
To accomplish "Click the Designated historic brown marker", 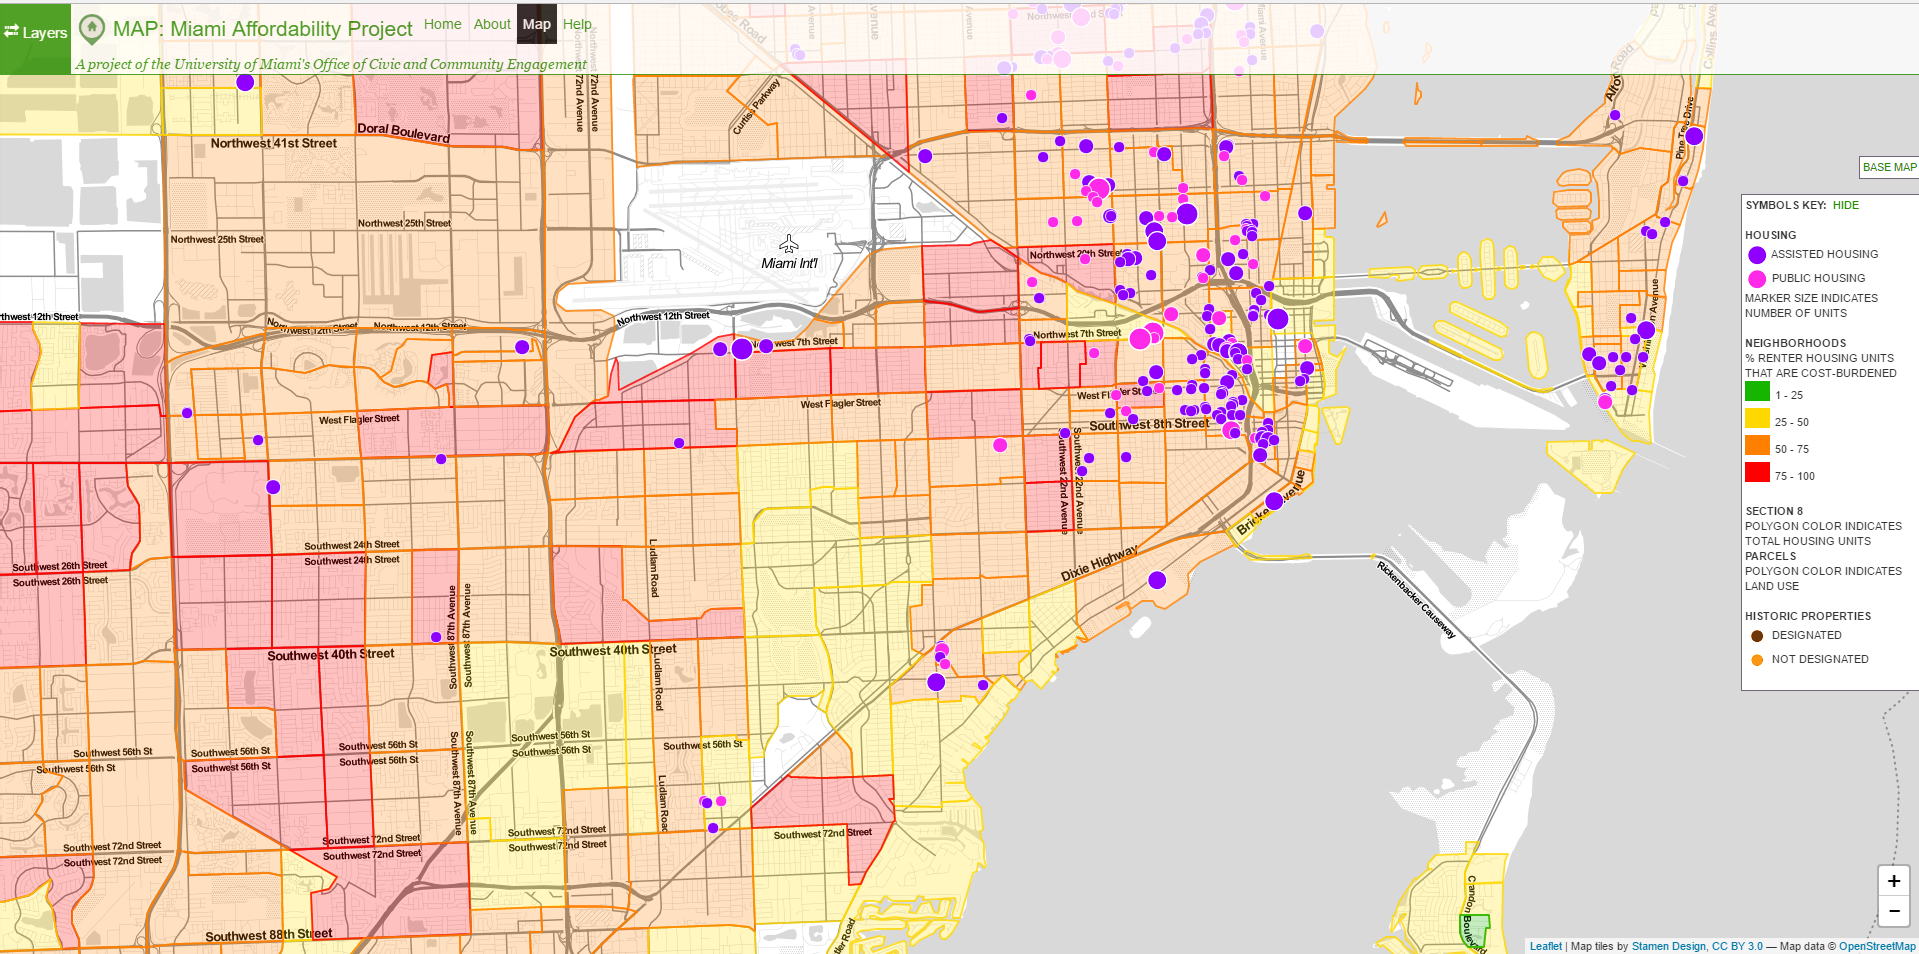I will [x=1757, y=636].
